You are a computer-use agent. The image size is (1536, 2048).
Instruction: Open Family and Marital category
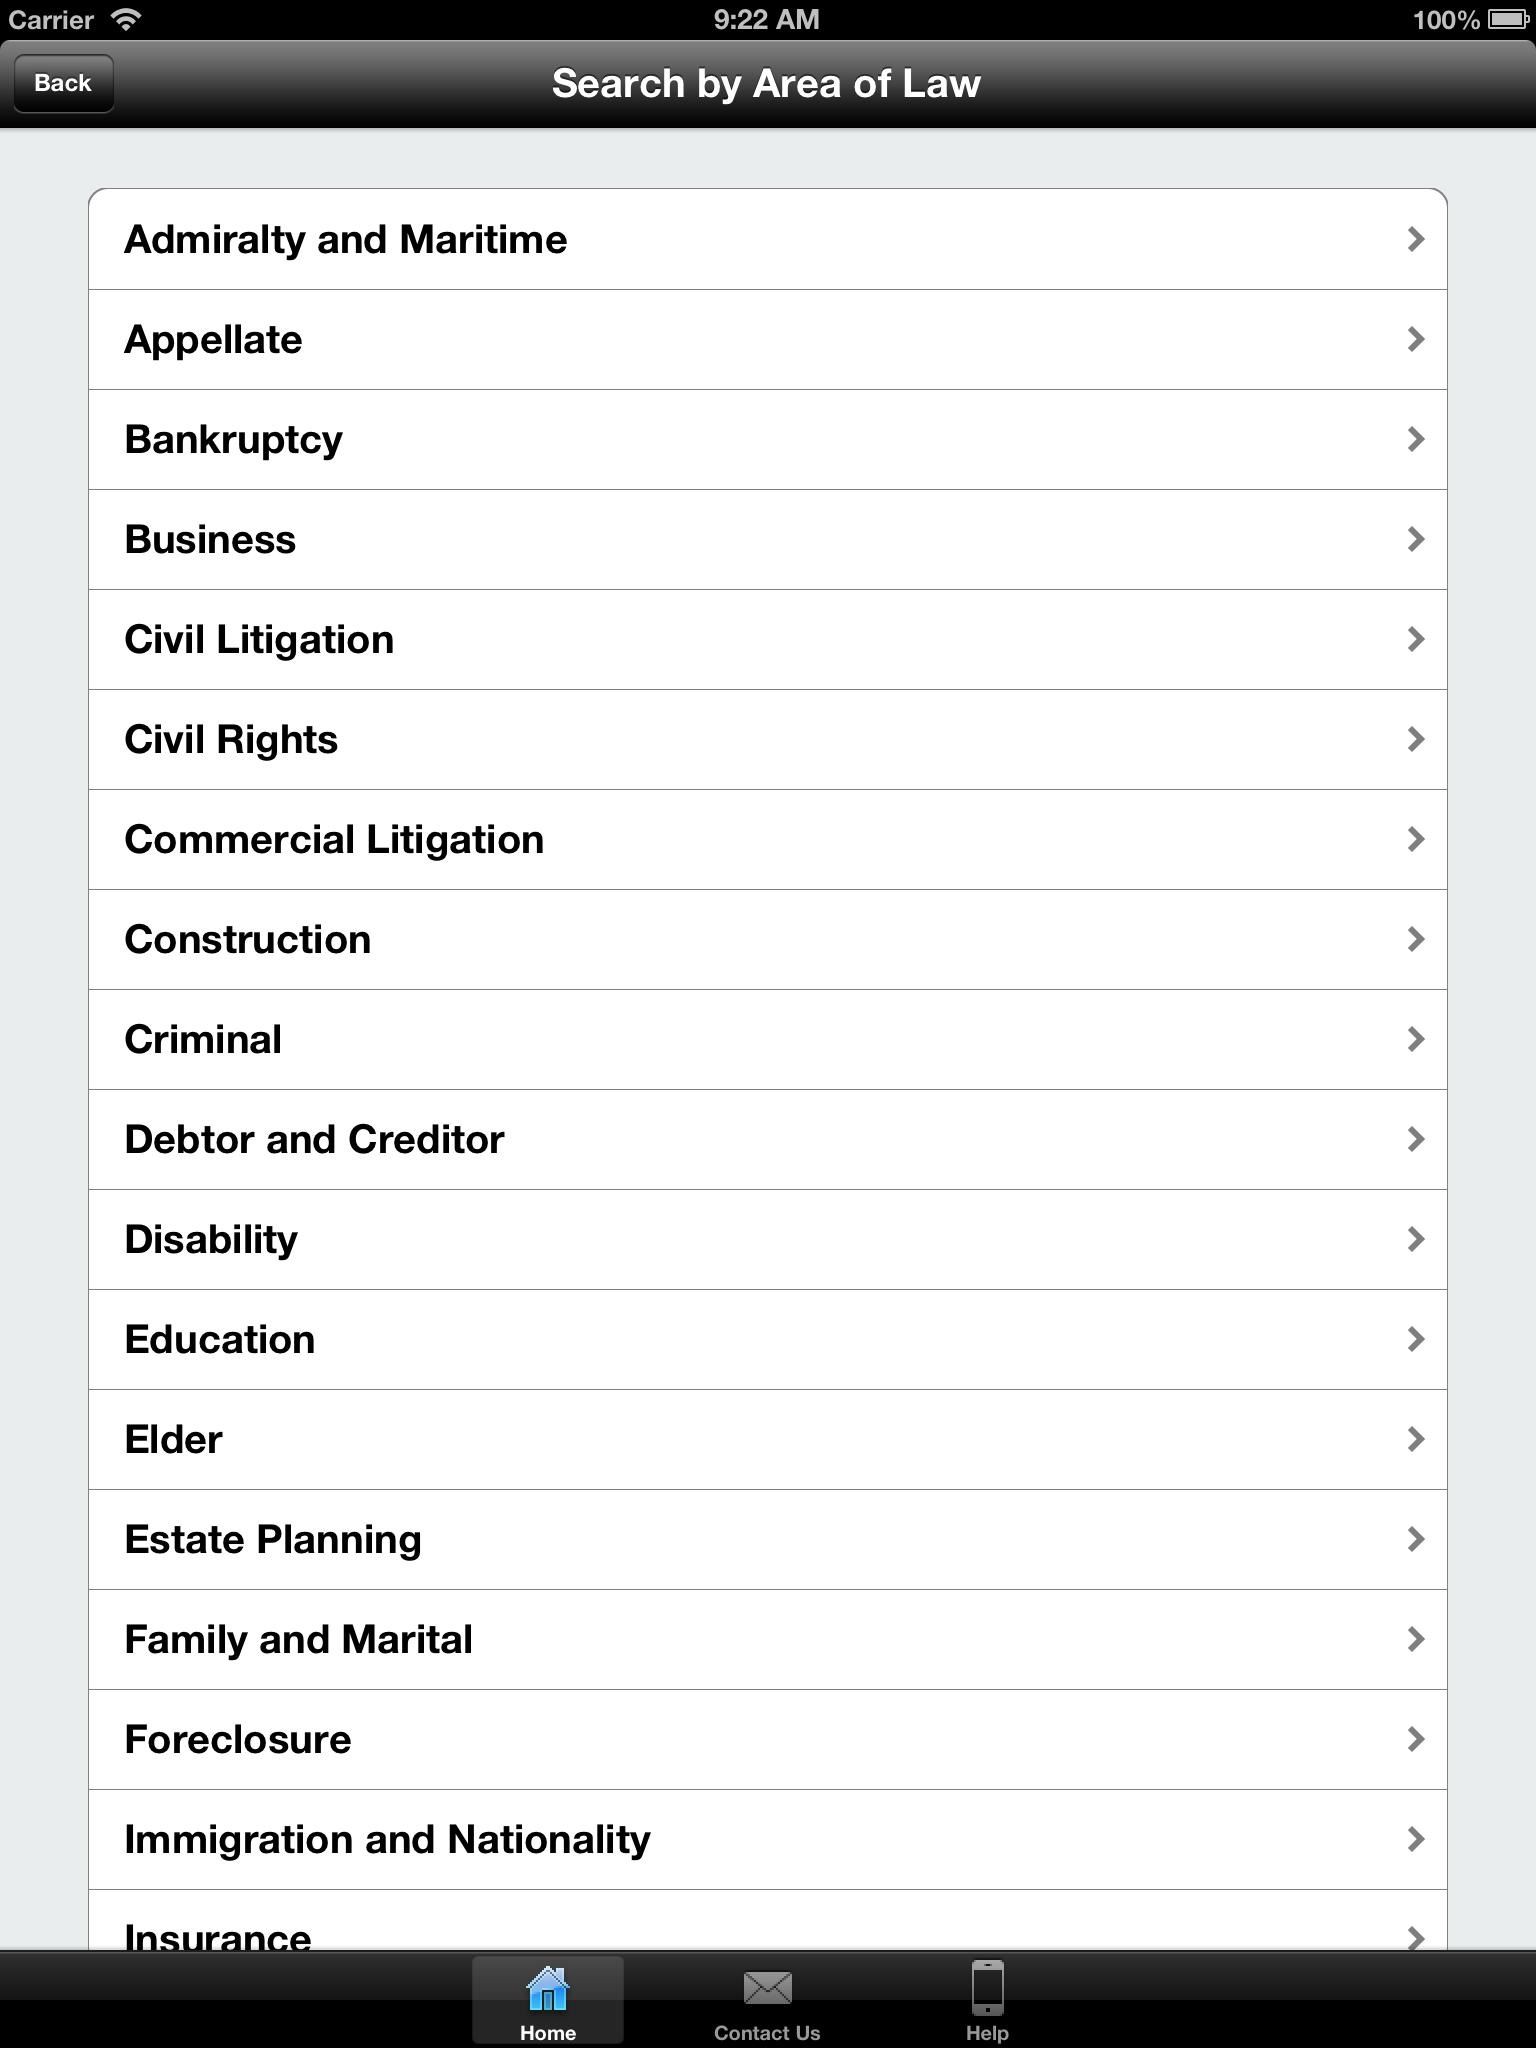pos(298,1640)
